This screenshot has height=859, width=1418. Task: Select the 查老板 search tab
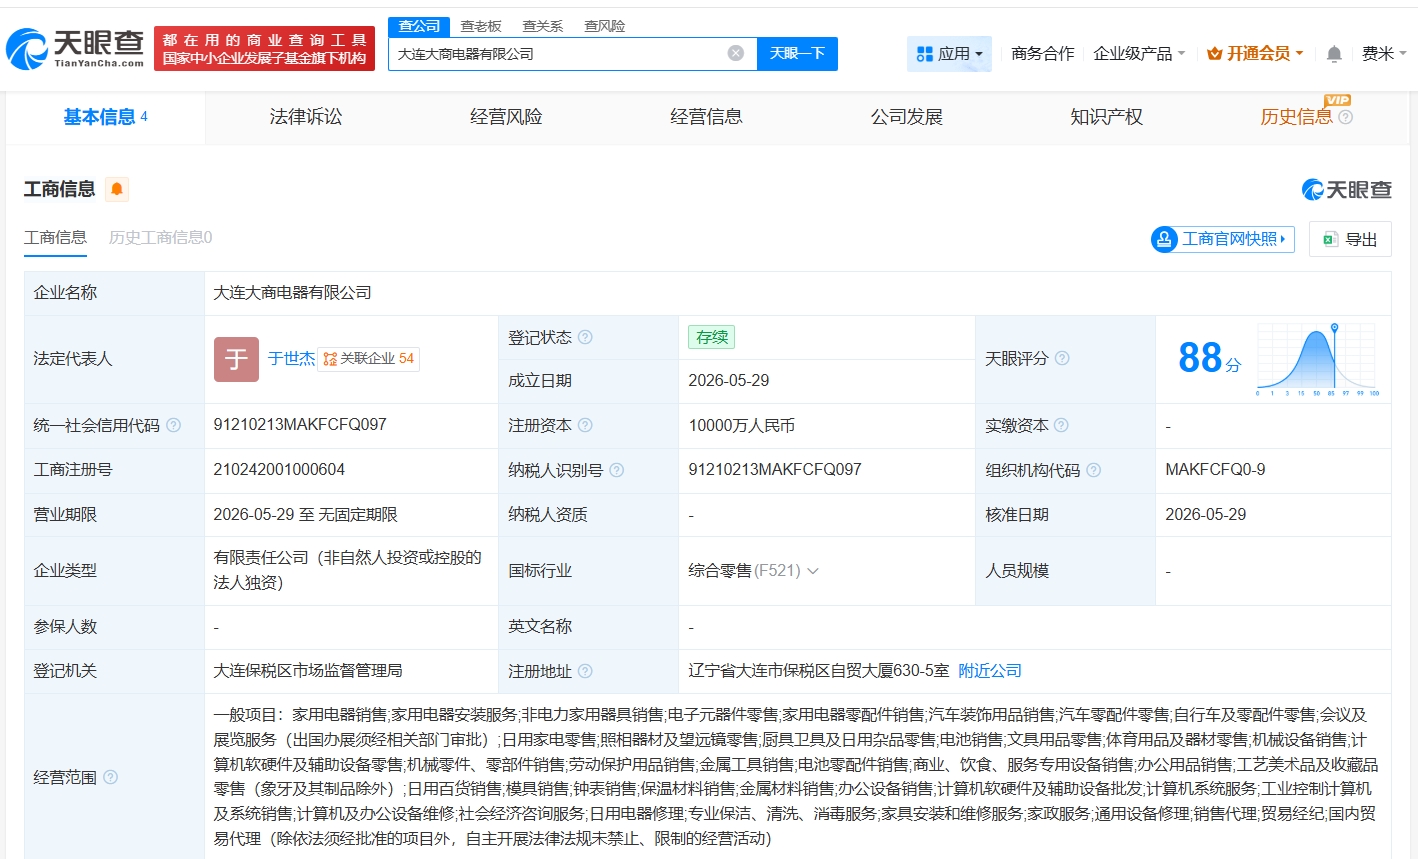(481, 26)
